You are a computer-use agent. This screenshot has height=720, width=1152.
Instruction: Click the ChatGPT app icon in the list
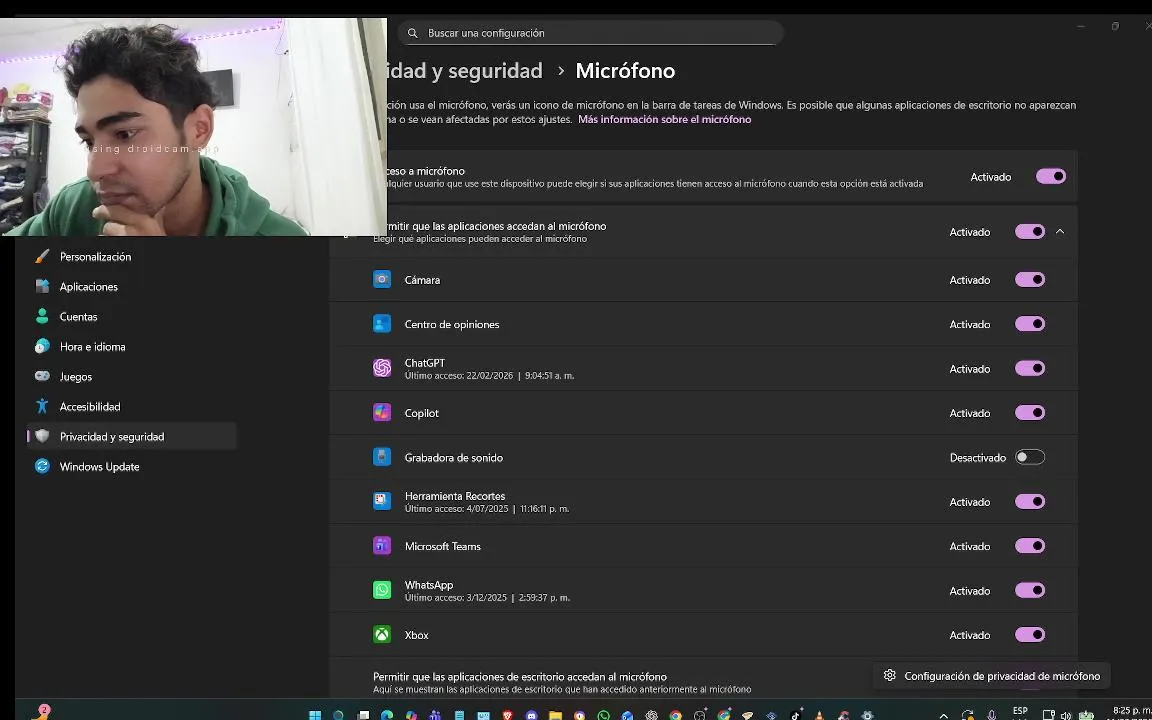[x=382, y=368]
